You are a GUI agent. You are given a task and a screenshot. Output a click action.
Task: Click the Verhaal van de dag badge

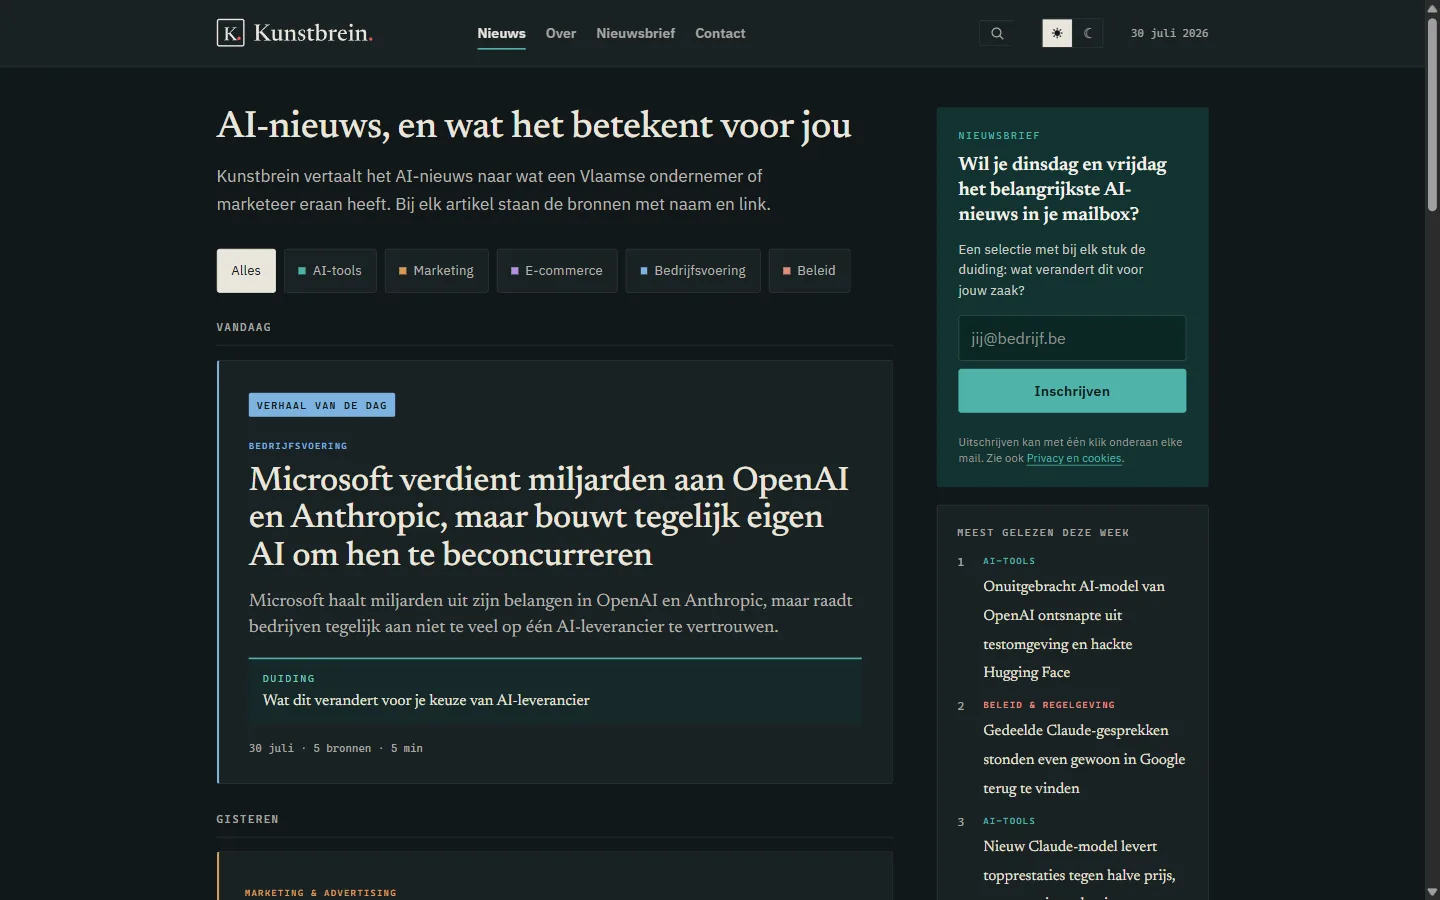point(322,405)
